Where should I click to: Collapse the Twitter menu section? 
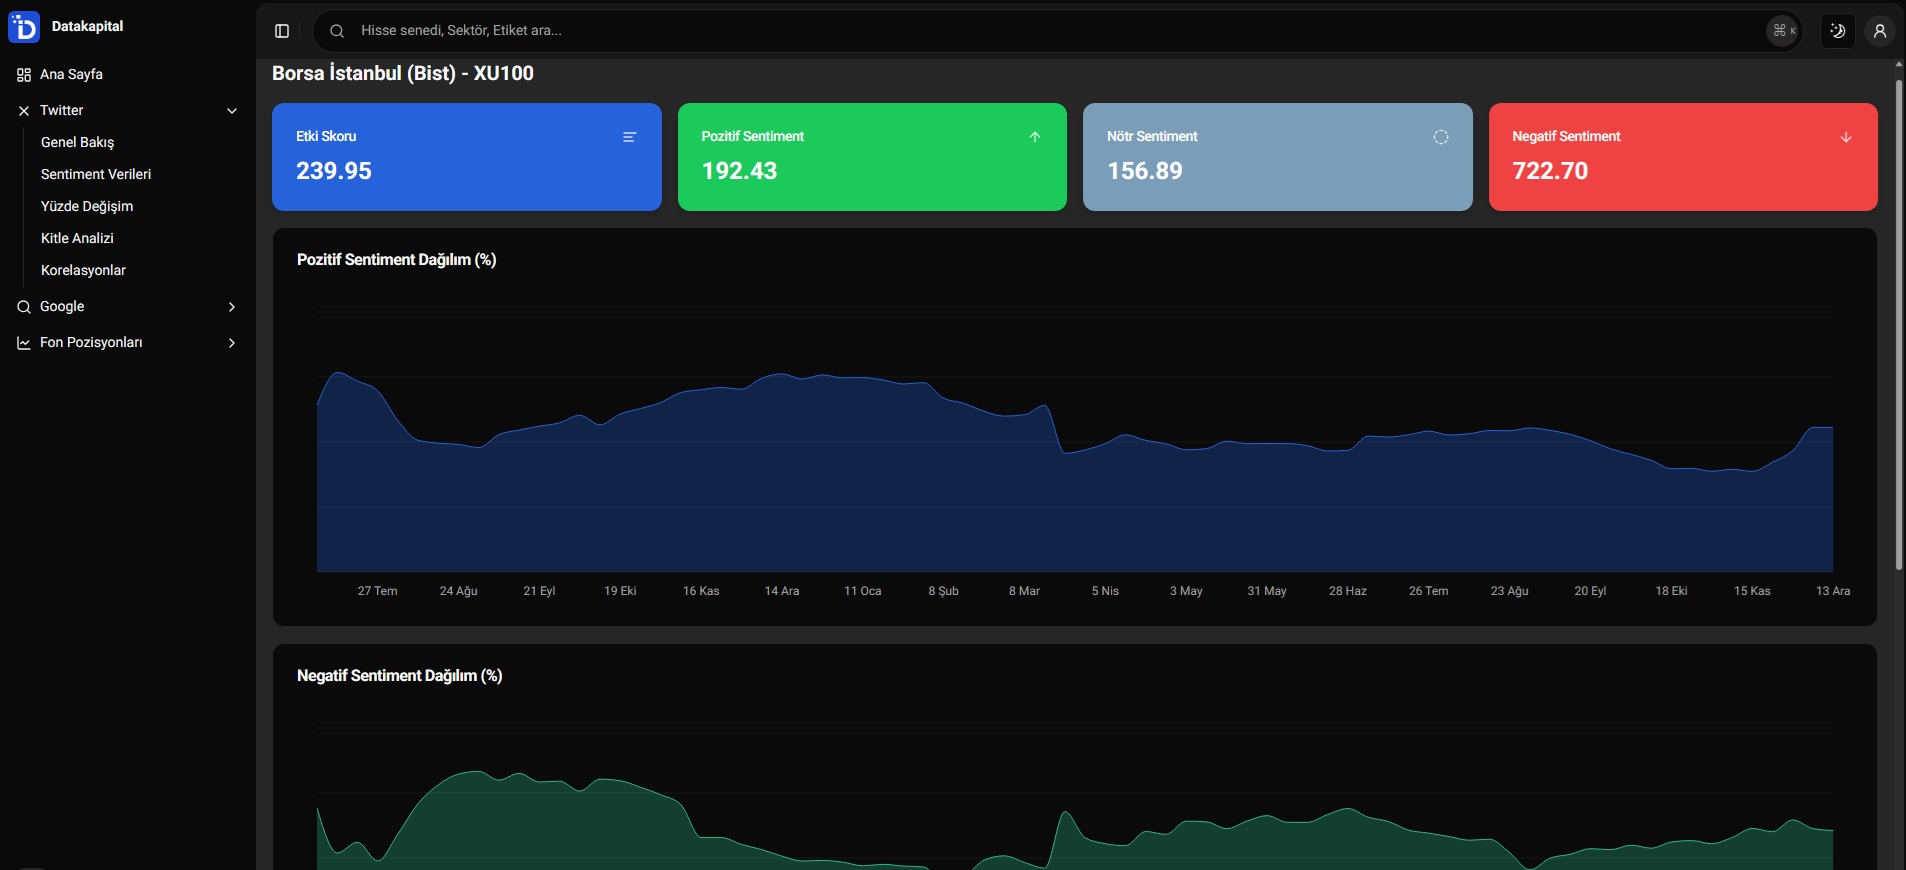[232, 111]
